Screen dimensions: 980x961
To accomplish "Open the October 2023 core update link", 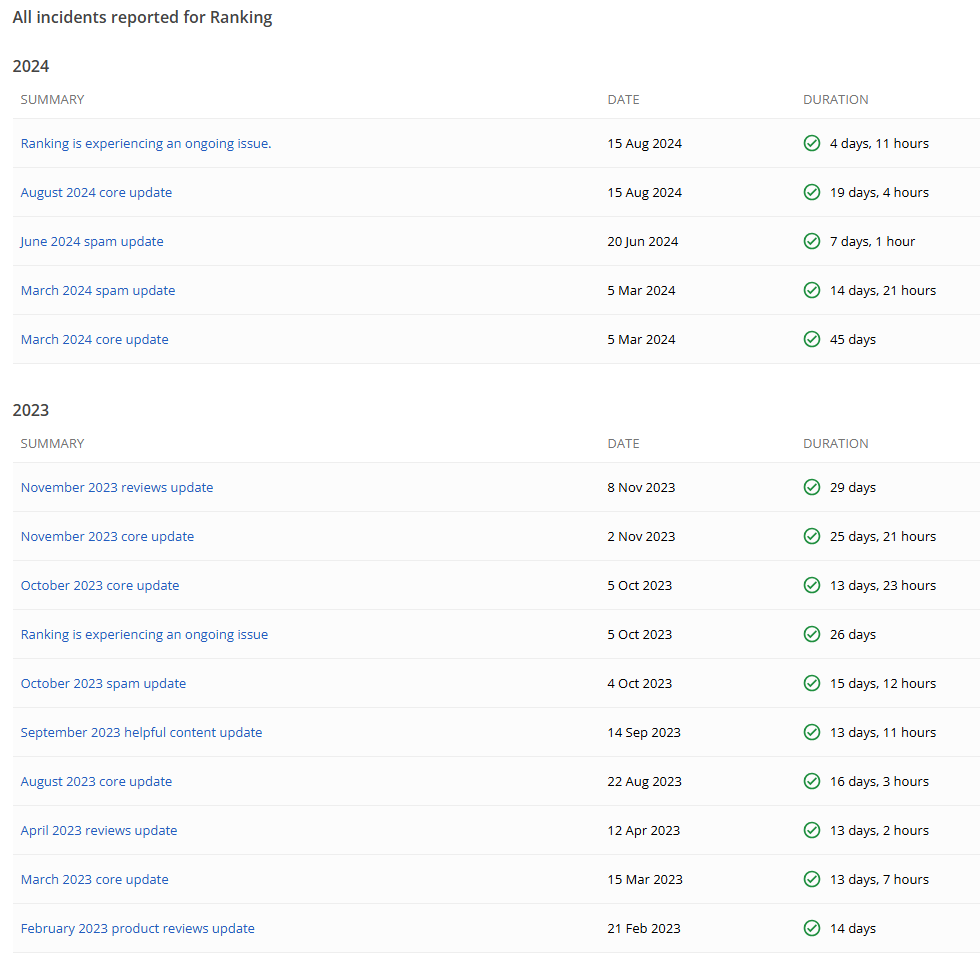I will (x=100, y=586).
